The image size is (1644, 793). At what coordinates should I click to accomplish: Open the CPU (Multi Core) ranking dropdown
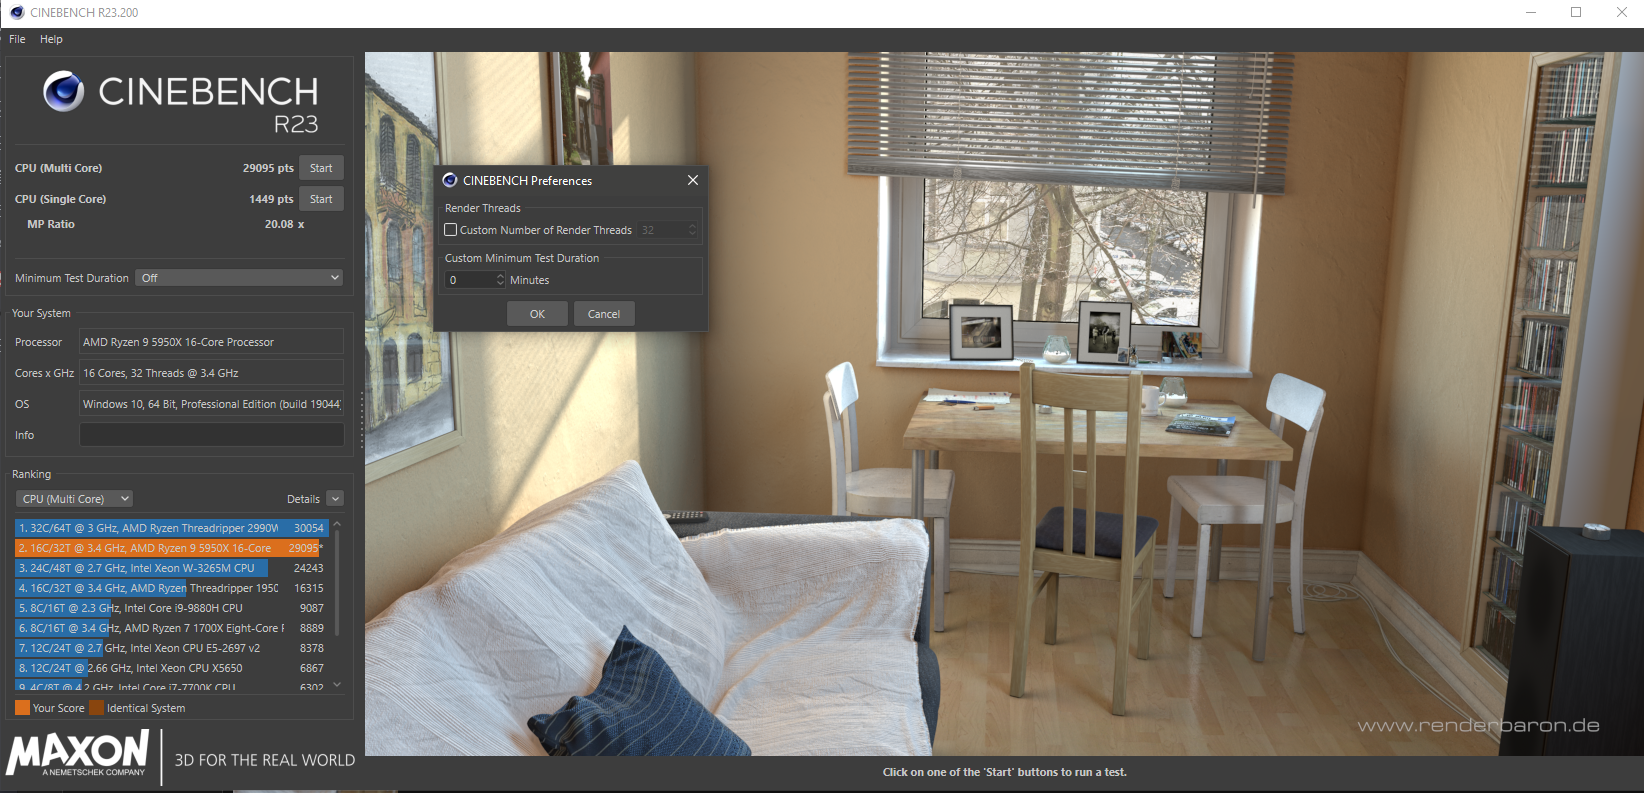tap(75, 499)
